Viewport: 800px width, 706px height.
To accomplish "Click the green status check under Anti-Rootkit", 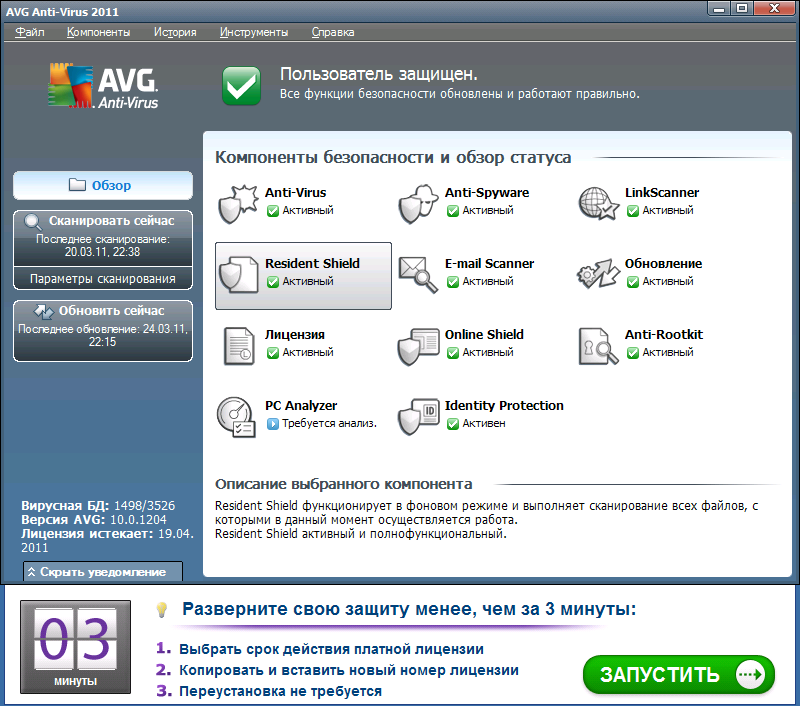I will point(633,352).
